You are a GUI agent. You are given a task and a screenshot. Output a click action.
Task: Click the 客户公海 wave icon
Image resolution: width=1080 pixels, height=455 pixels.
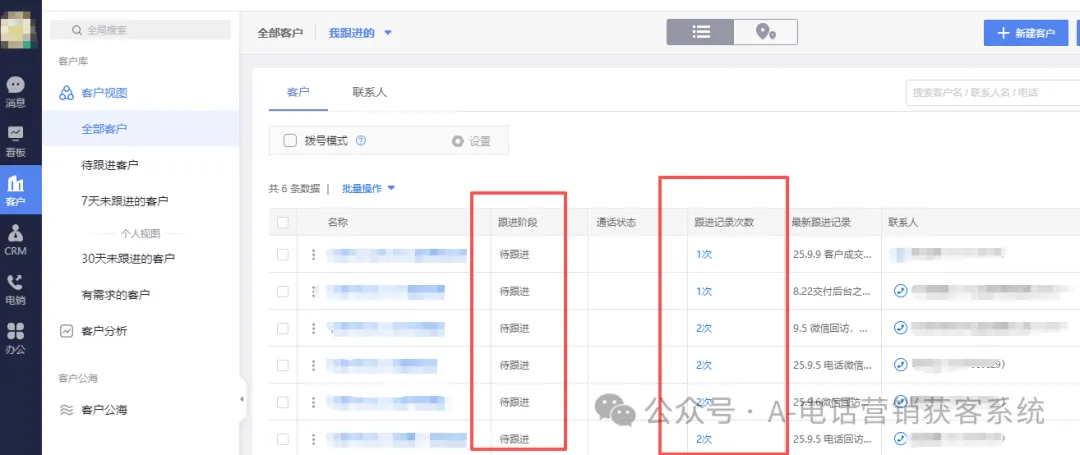pyautogui.click(x=66, y=410)
